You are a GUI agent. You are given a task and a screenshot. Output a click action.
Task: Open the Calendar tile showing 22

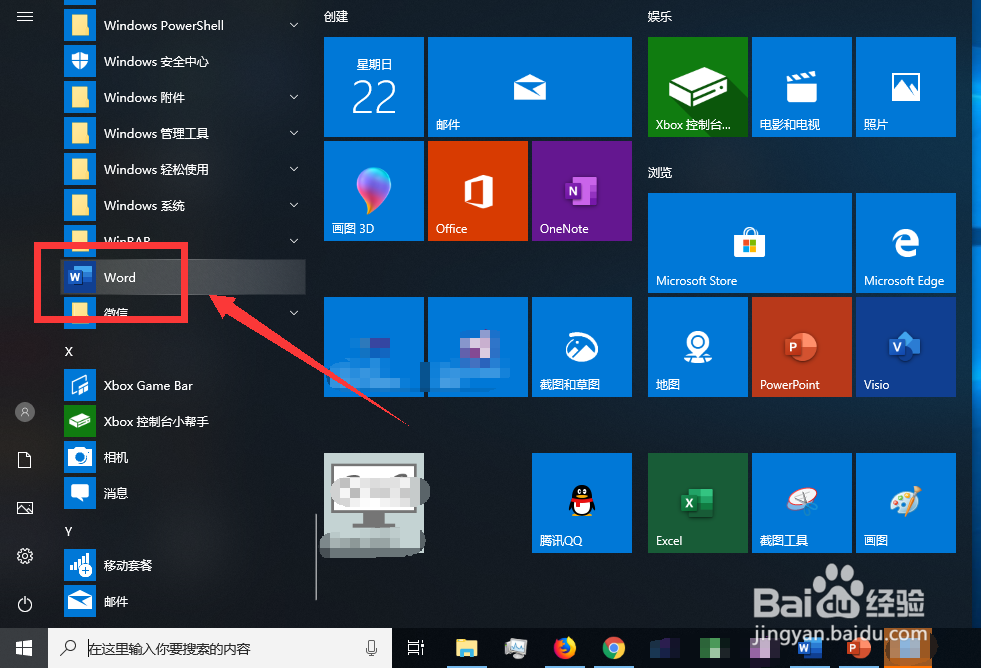coord(374,87)
